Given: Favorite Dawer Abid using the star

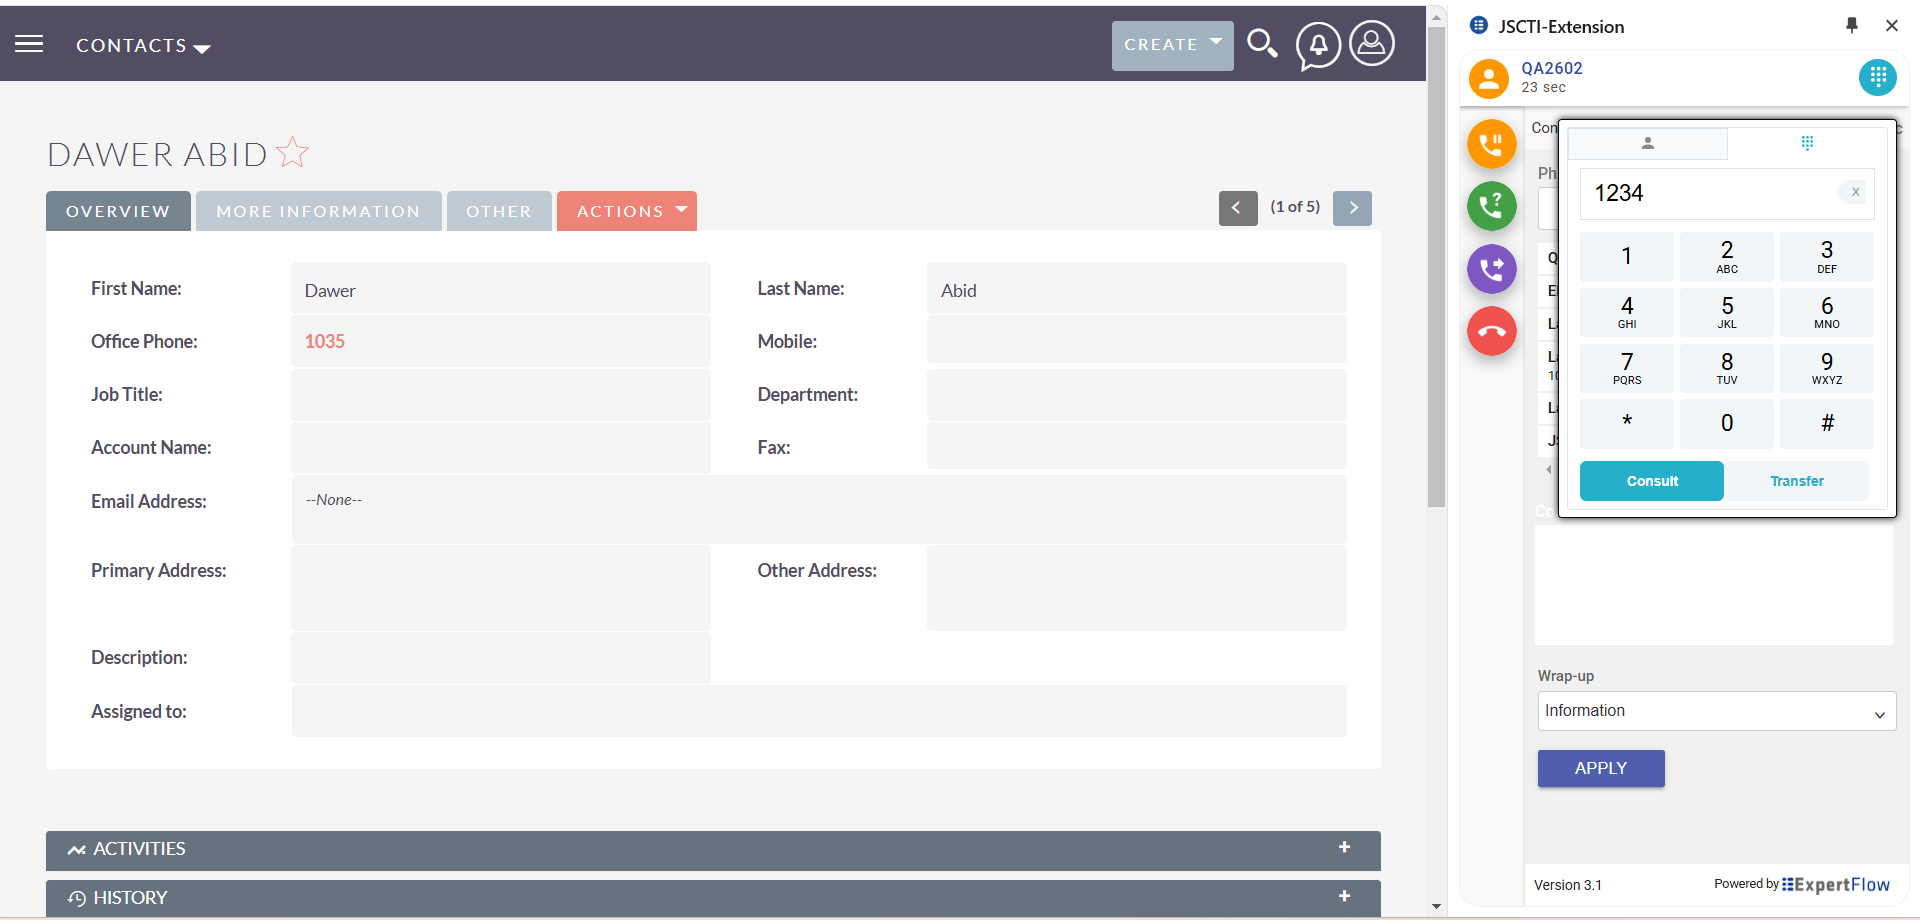Looking at the screenshot, I should 292,151.
